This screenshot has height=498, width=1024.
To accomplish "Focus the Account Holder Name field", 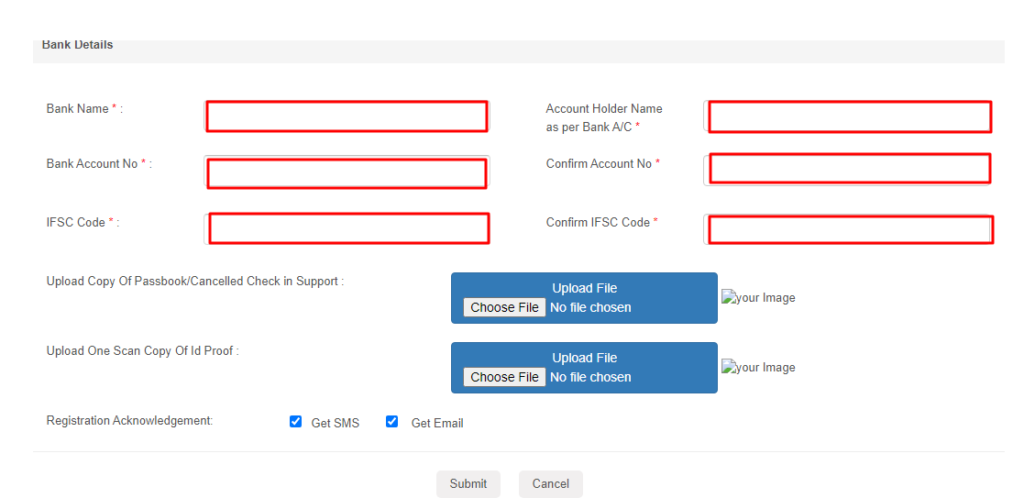I will (x=848, y=116).
